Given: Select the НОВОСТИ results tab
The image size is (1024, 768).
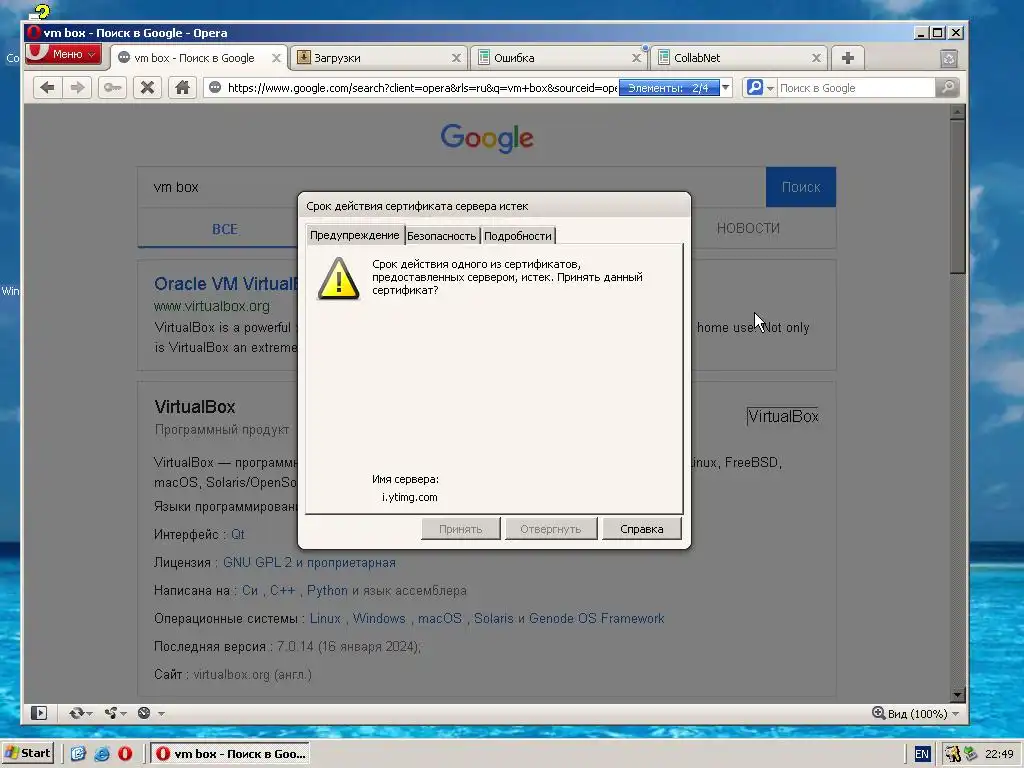Looking at the screenshot, I should 748,229.
